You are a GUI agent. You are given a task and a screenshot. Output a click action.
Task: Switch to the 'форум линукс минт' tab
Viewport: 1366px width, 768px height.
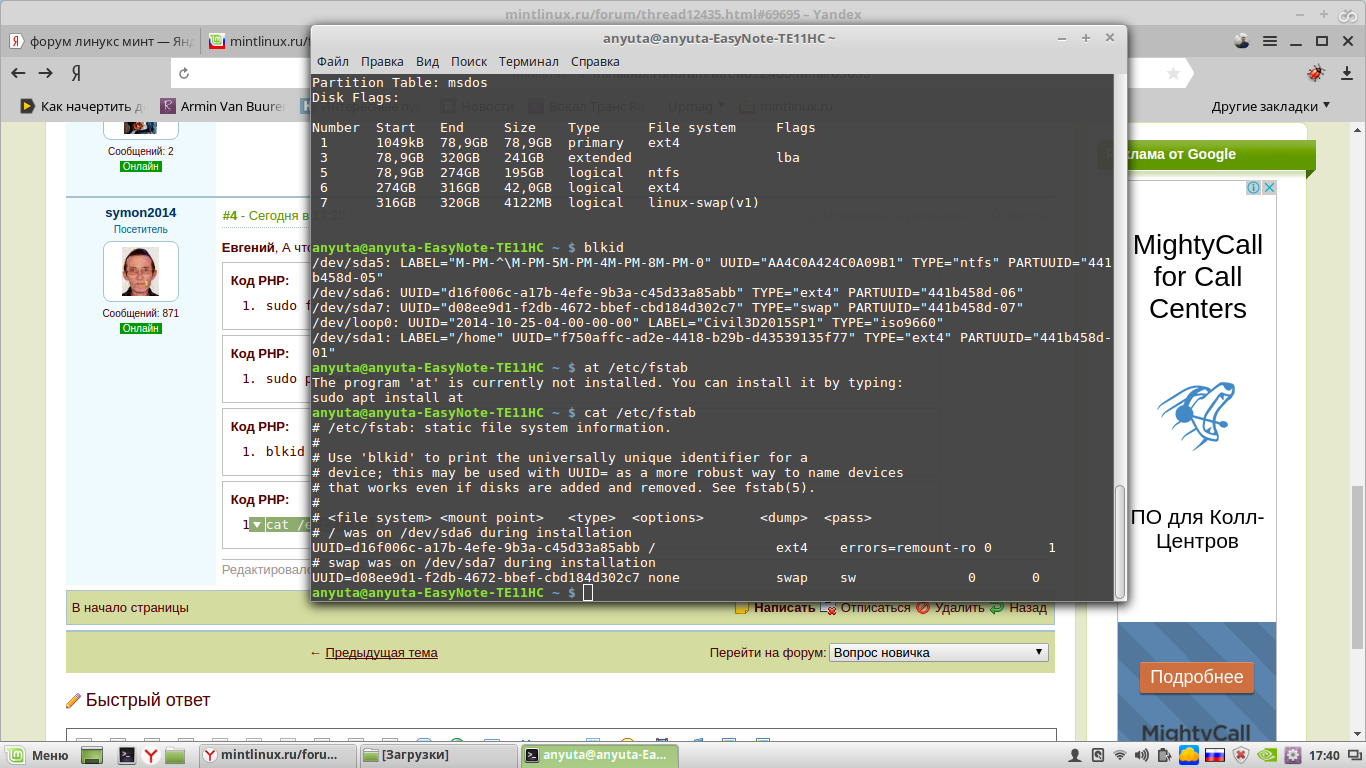100,41
